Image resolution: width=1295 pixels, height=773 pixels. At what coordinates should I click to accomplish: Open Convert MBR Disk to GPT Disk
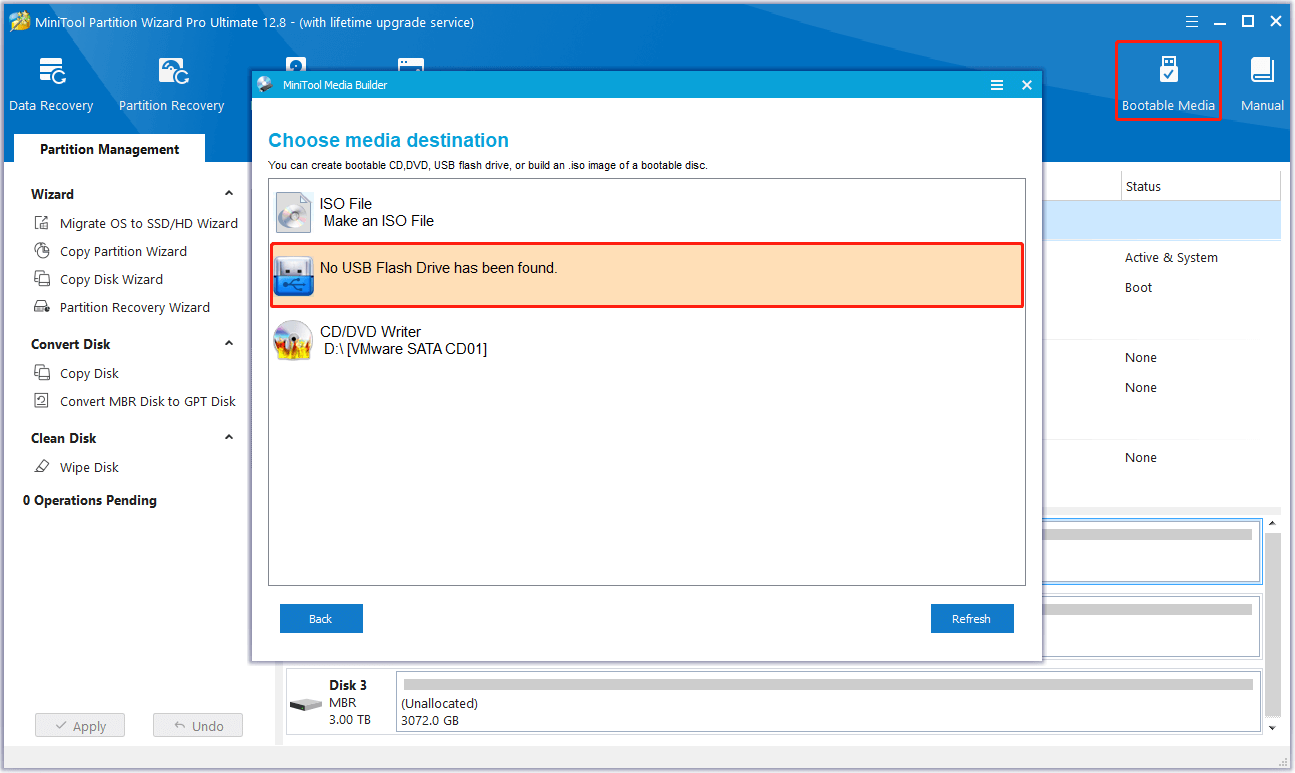(x=147, y=401)
